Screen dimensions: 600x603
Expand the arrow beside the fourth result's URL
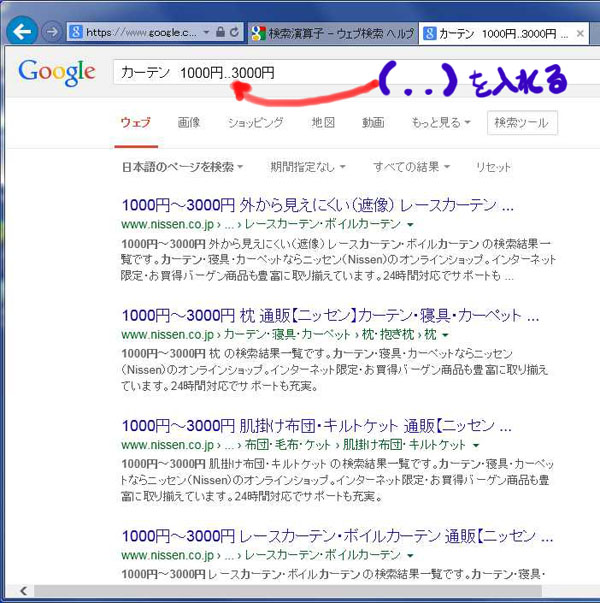pos(410,556)
